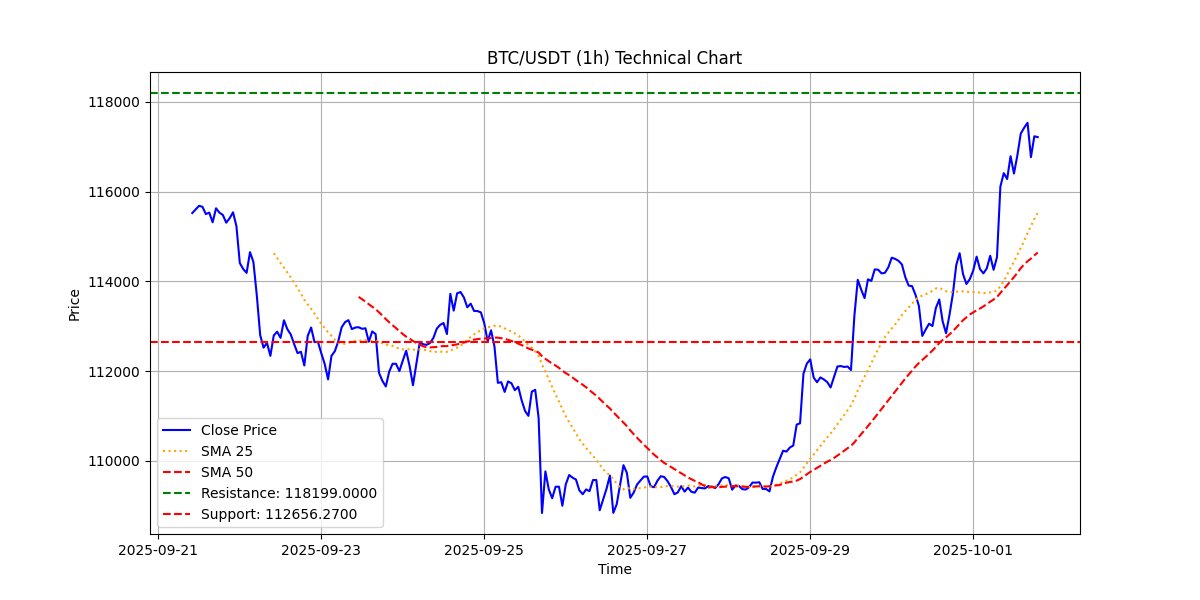Screen dimensions: 1200x600
Task: Click the 2025-09-21 date tick label
Action: click(158, 549)
